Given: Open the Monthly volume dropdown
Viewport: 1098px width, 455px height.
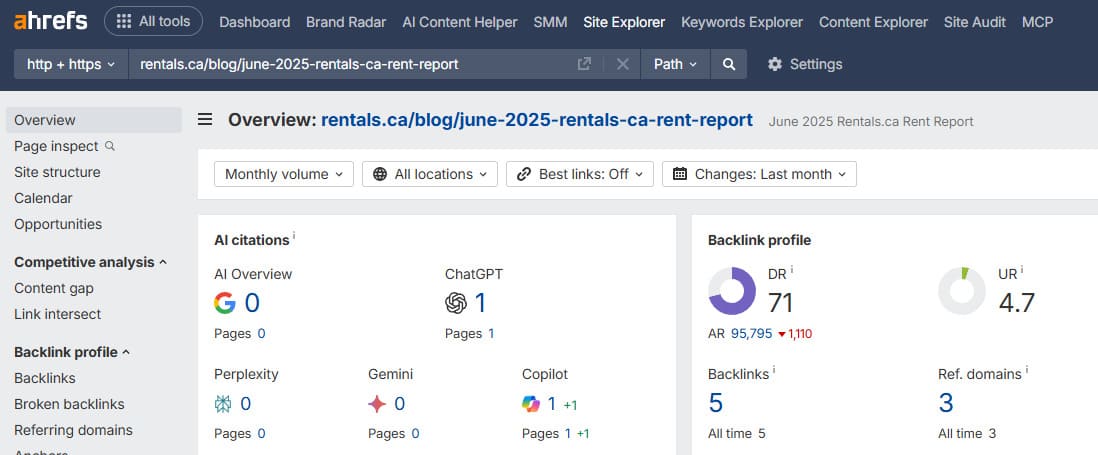Looking at the screenshot, I should (x=284, y=174).
